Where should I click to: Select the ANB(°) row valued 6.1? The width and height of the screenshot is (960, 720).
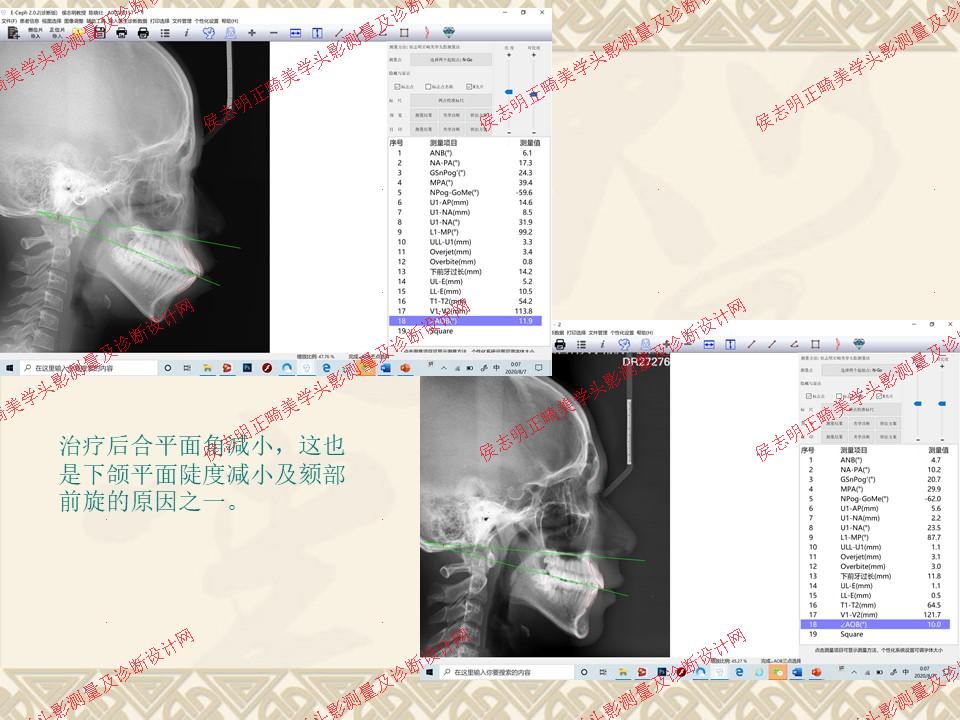point(465,153)
